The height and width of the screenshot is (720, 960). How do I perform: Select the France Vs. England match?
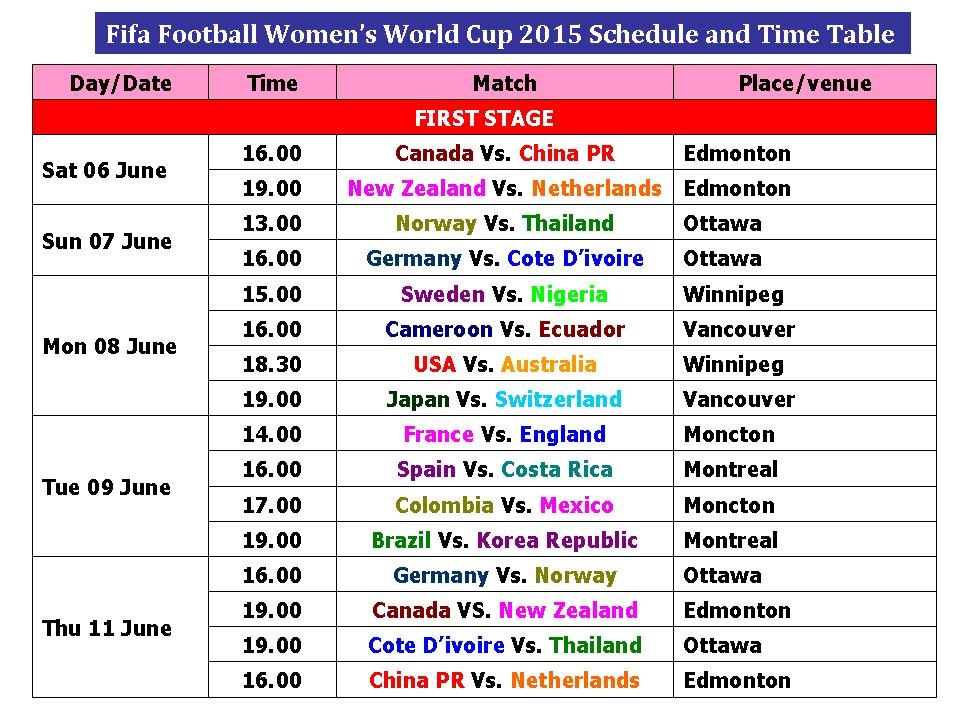(x=504, y=434)
